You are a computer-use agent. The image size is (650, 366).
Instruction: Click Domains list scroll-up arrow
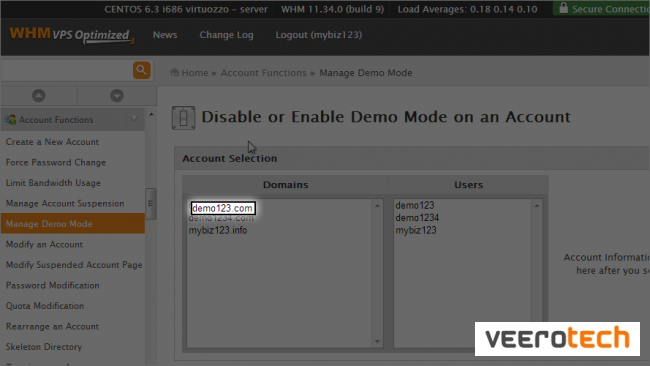coord(377,206)
